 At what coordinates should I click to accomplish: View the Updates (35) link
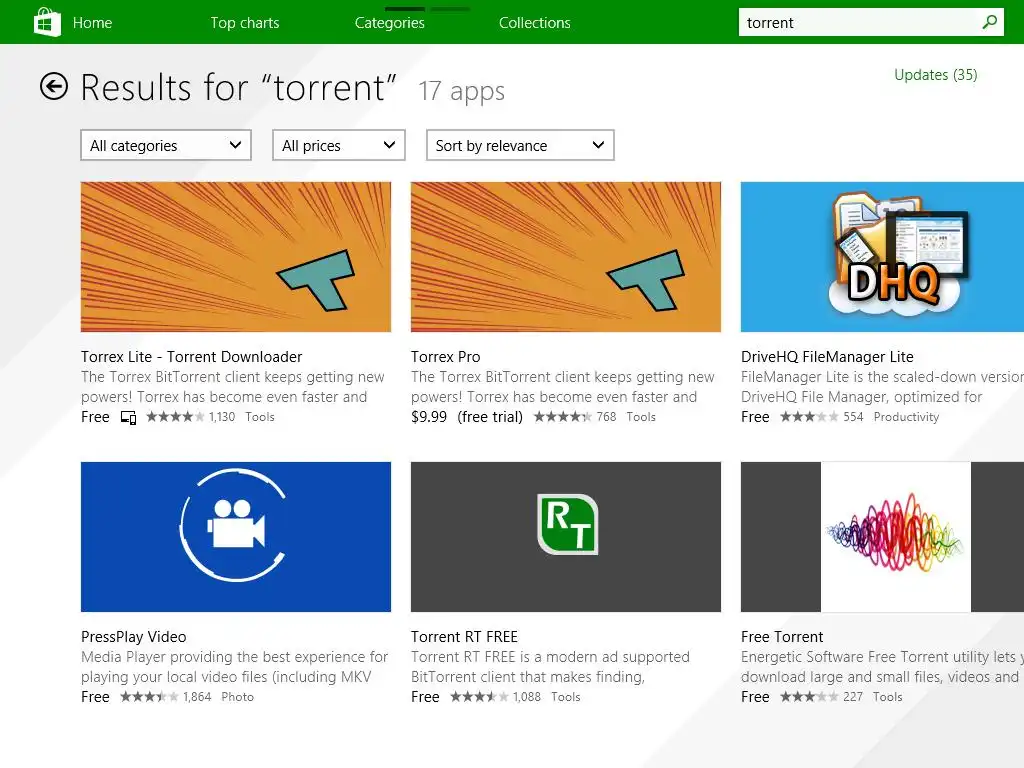point(936,75)
